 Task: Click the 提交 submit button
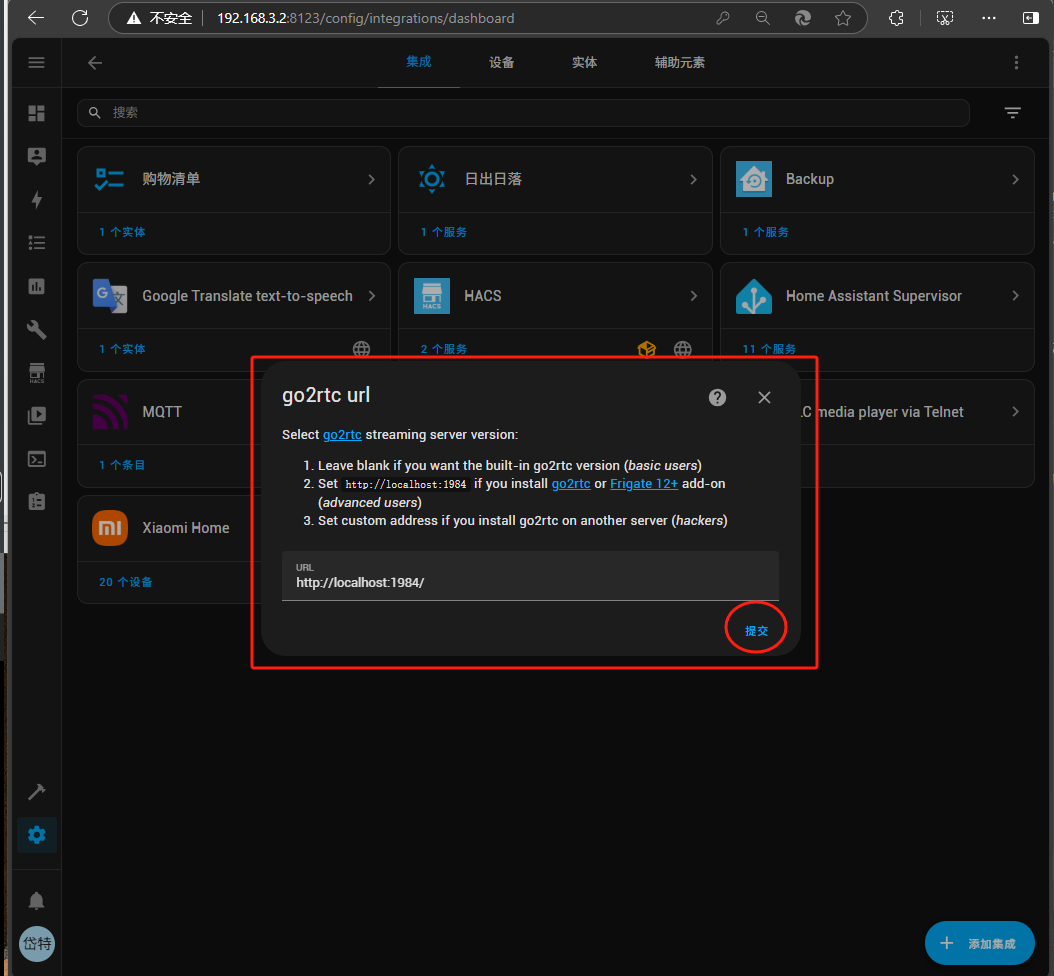[x=756, y=631]
